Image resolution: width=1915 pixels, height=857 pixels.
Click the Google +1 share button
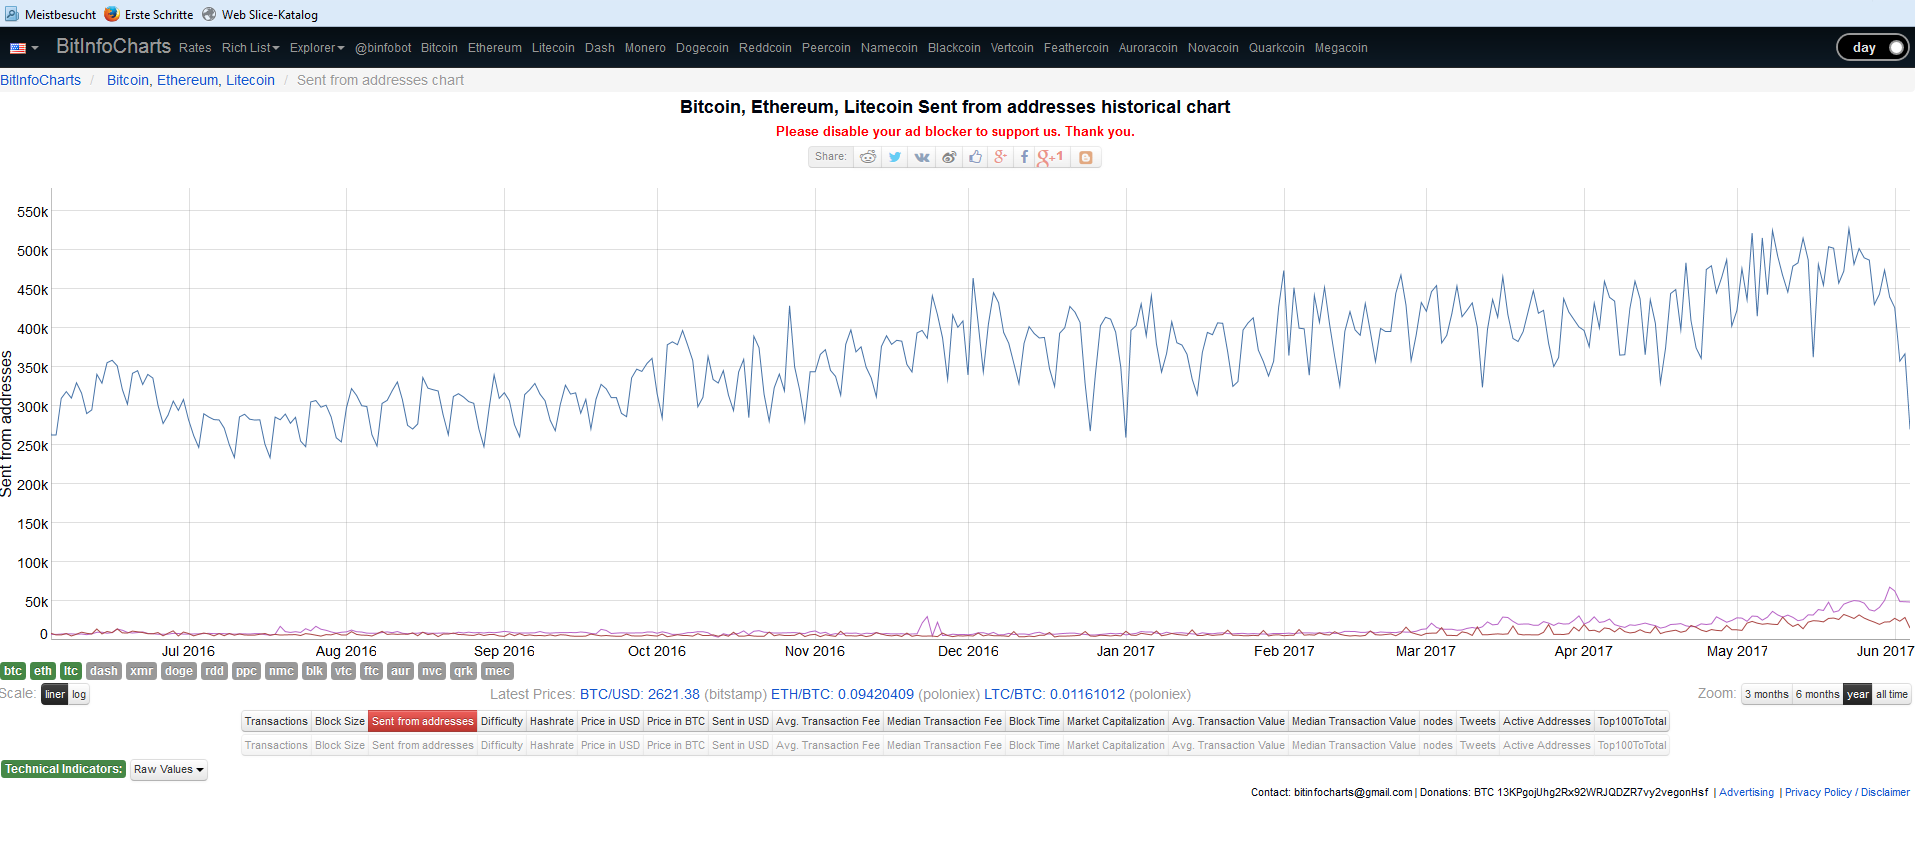[1051, 157]
